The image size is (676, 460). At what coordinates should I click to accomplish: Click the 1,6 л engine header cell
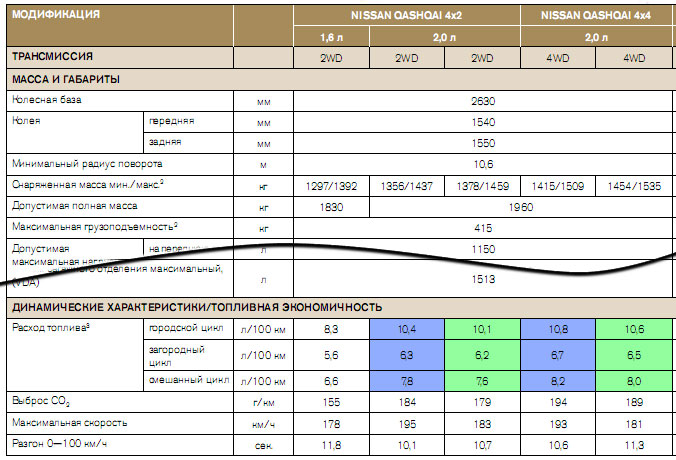(331, 37)
